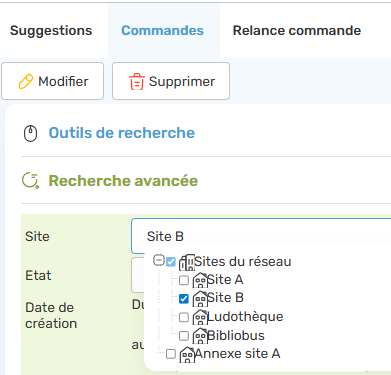The image size is (391, 375).
Task: Collapse the Sites du réseau tree node
Action: 159,260
